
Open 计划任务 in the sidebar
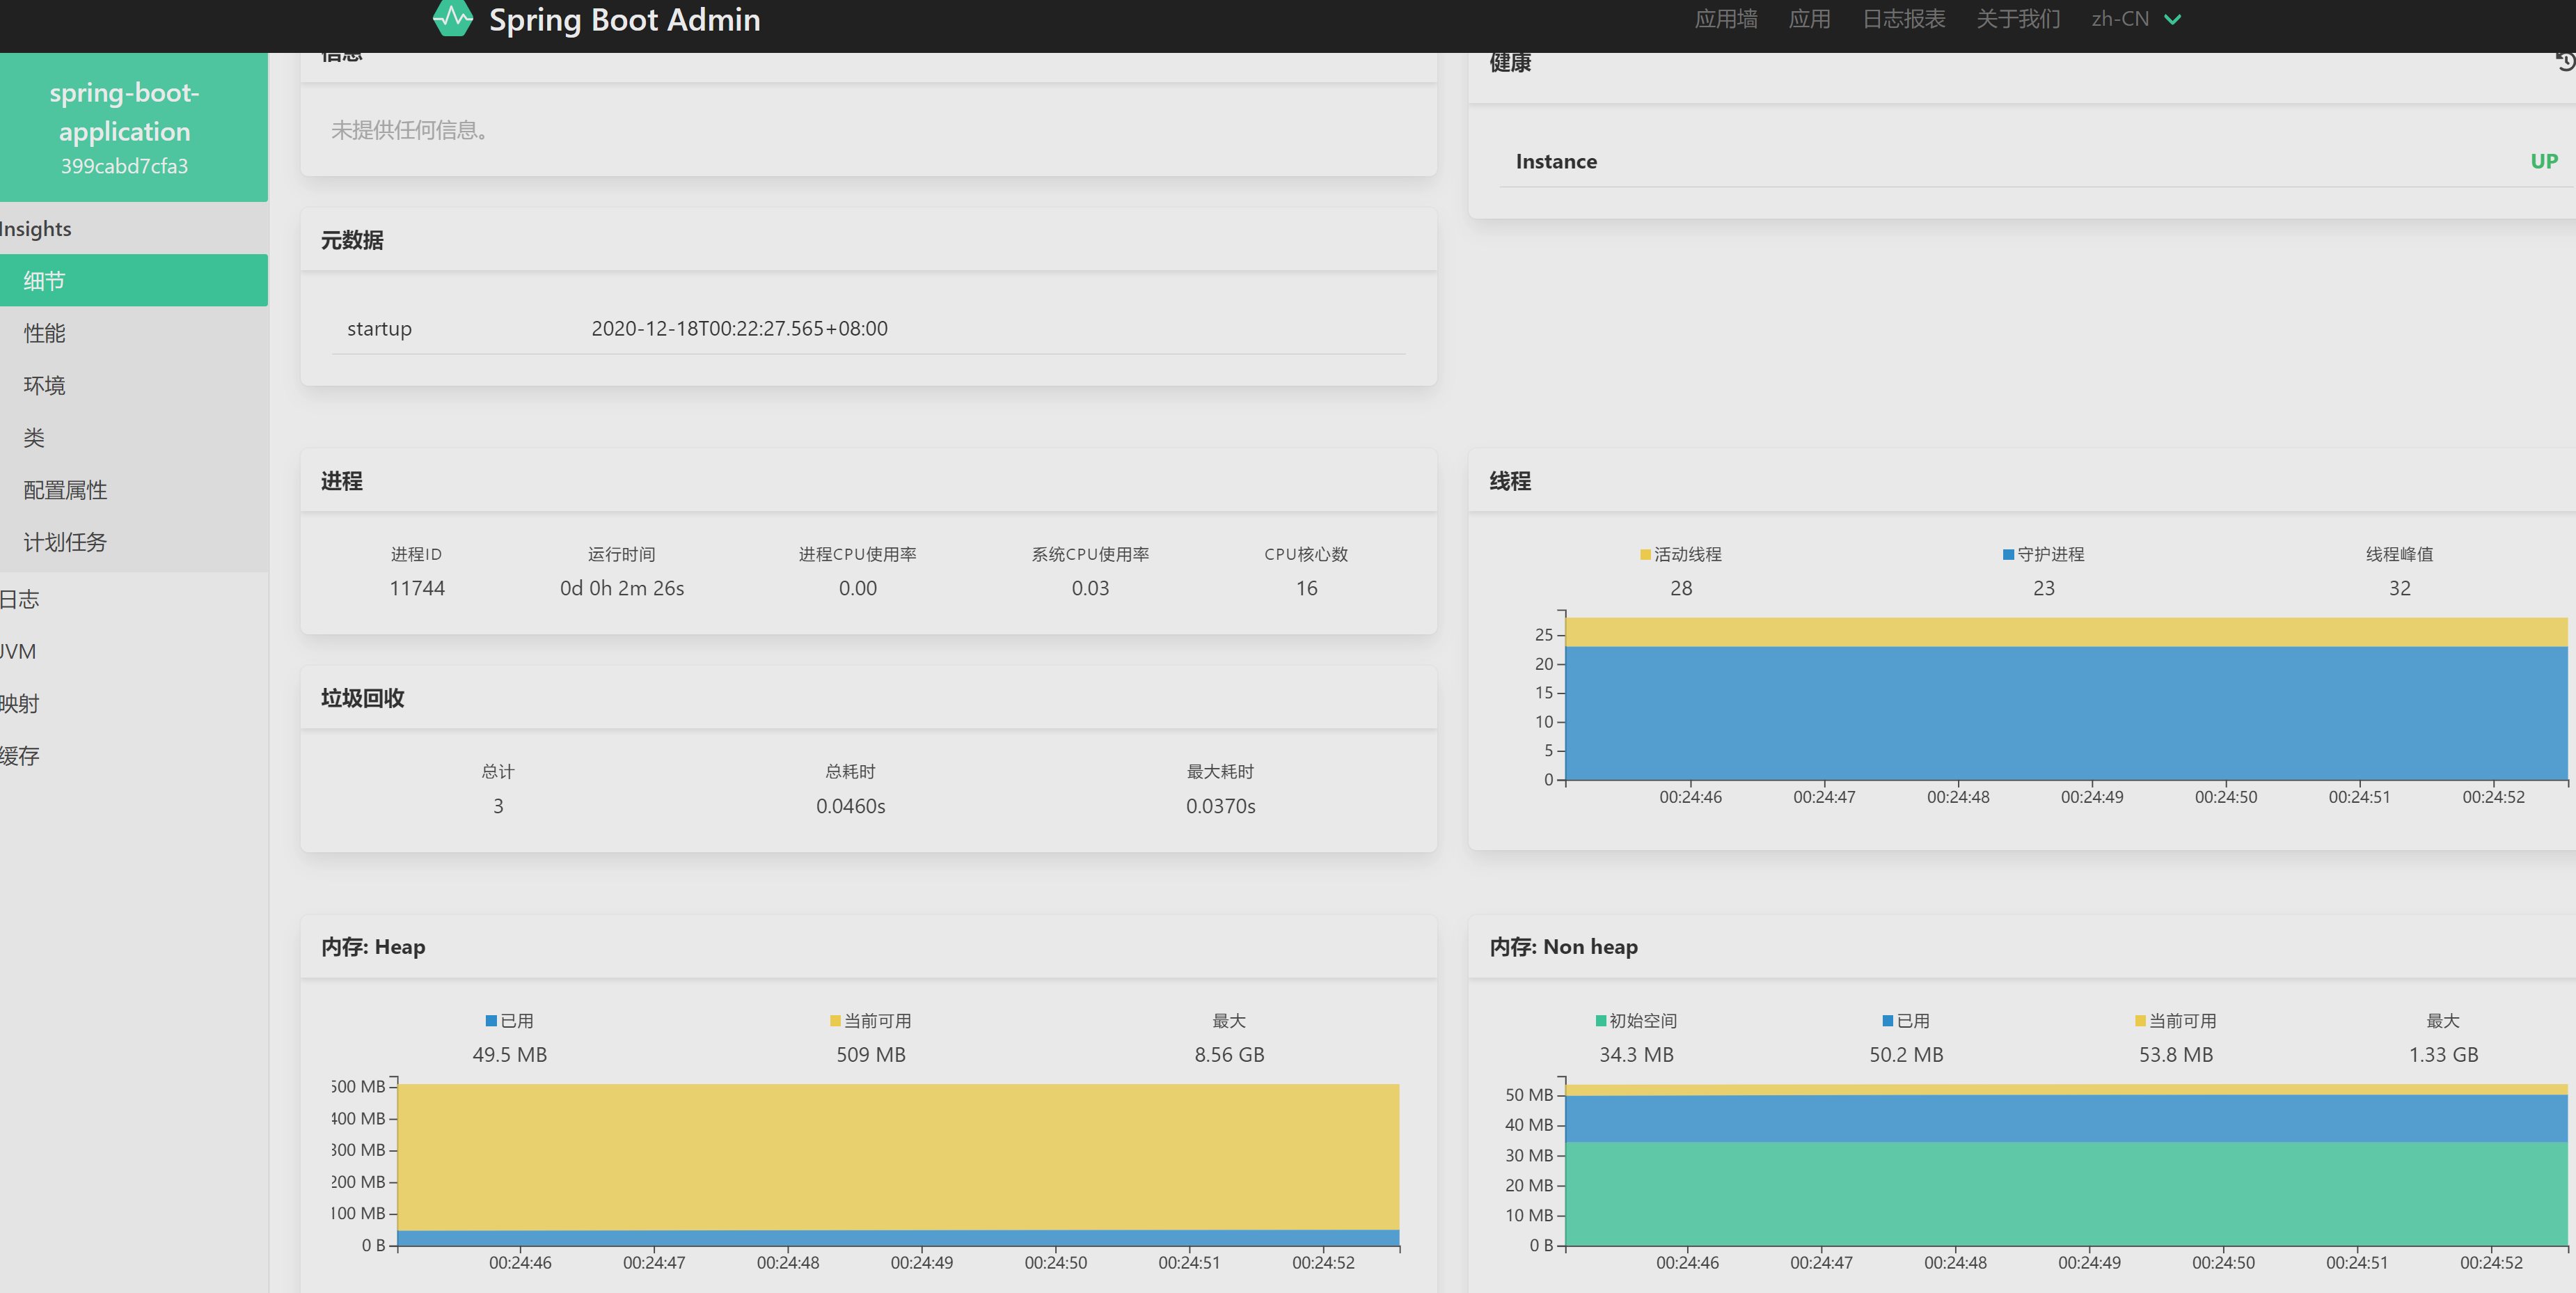pyautogui.click(x=65, y=543)
